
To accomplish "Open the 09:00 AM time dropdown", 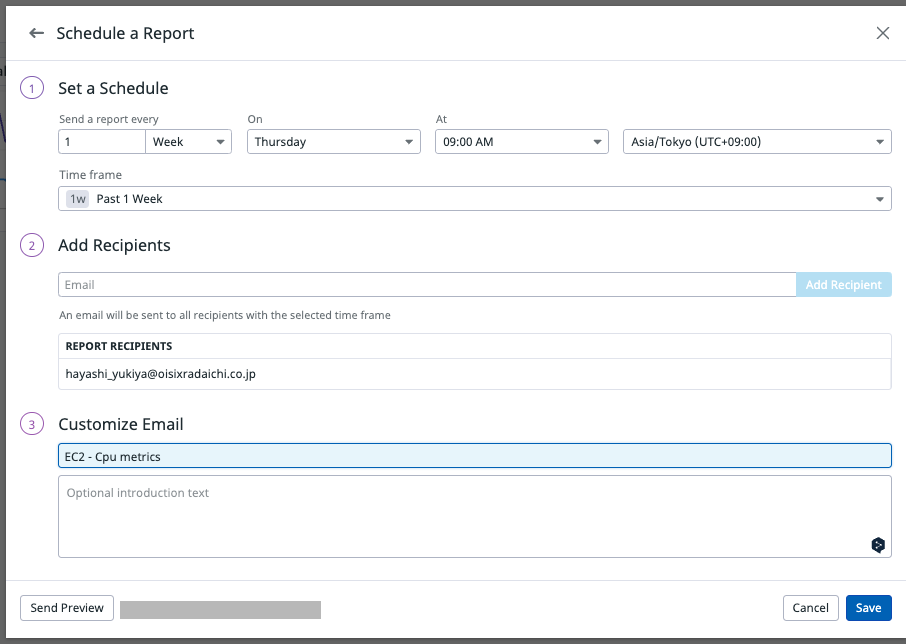I will click(522, 142).
